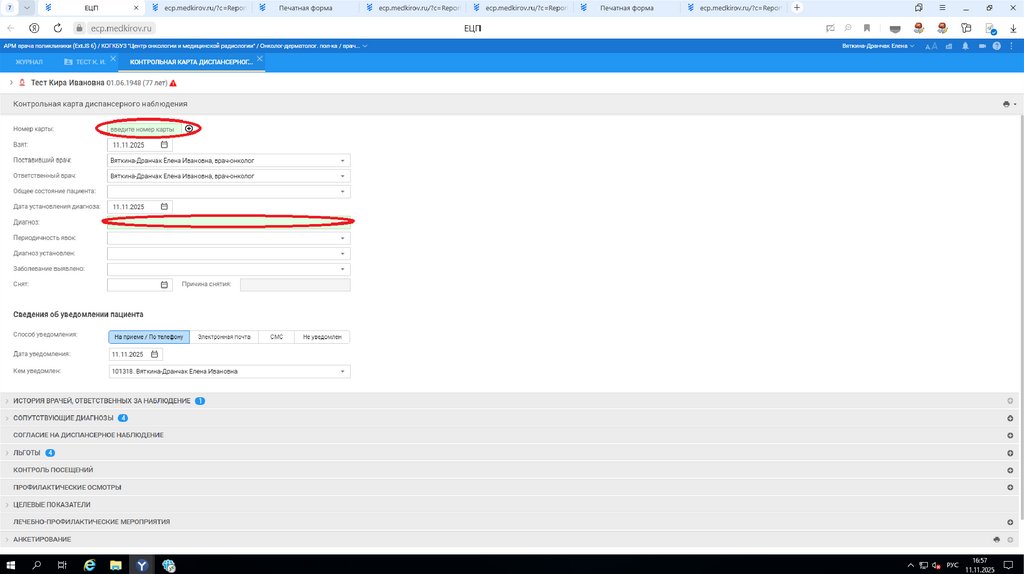Select Электронная почта notification method
The image size is (1024, 574).
[x=224, y=337]
